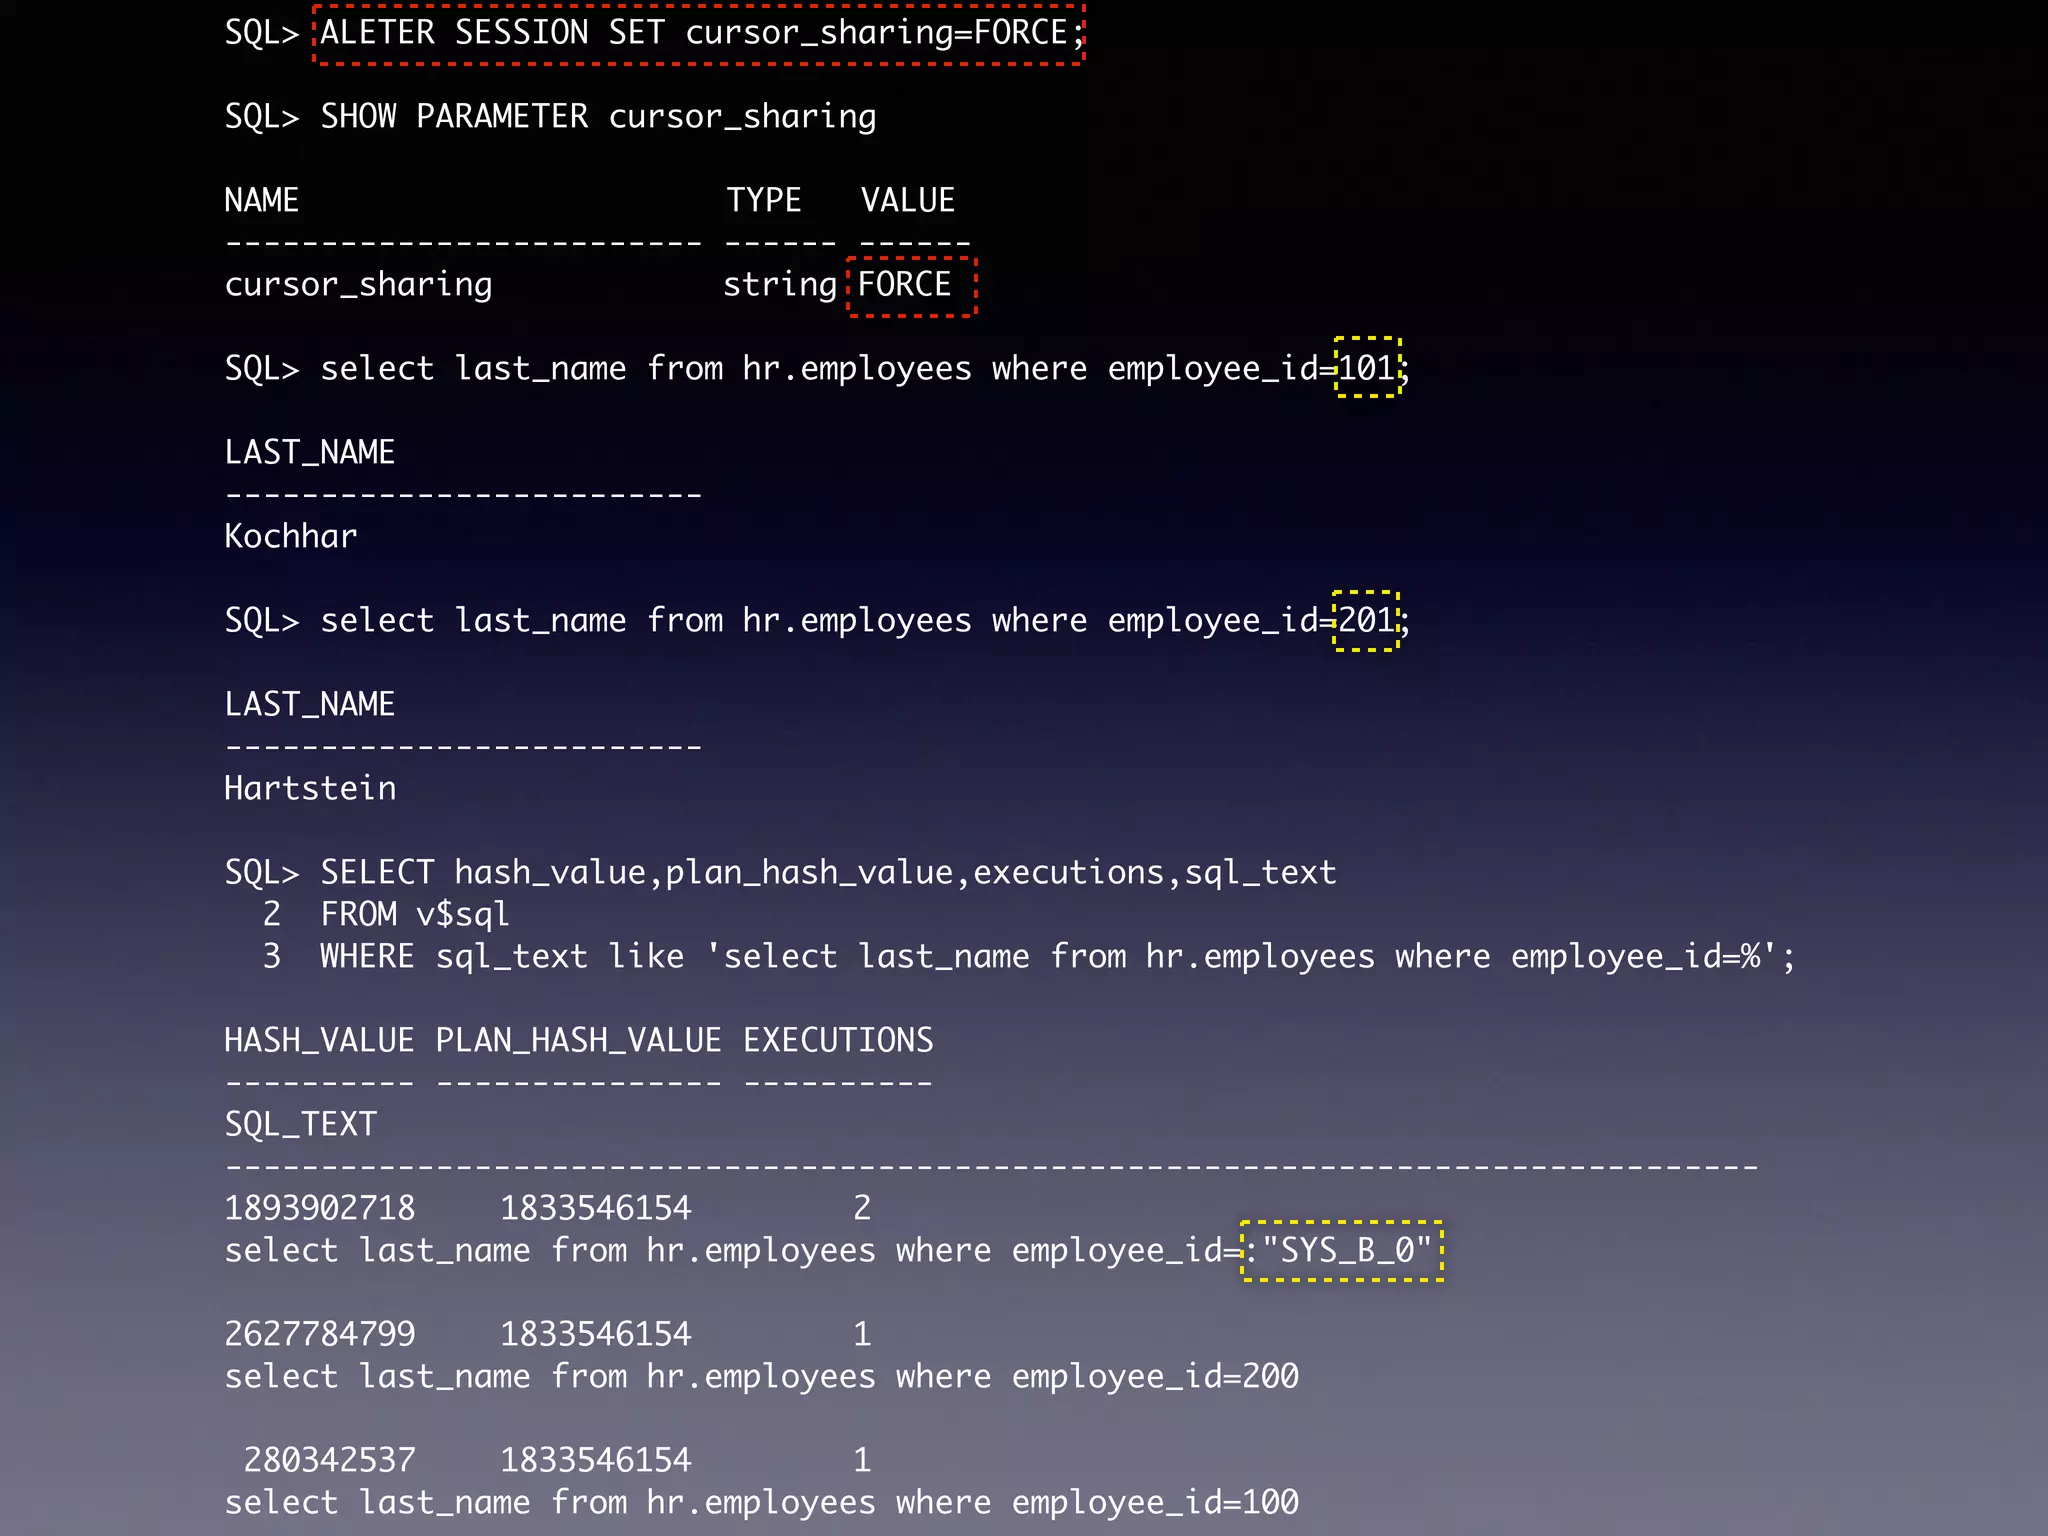The width and height of the screenshot is (2048, 1536).
Task: Select the PLAN_HASH_VALUE column header
Action: 579,1040
